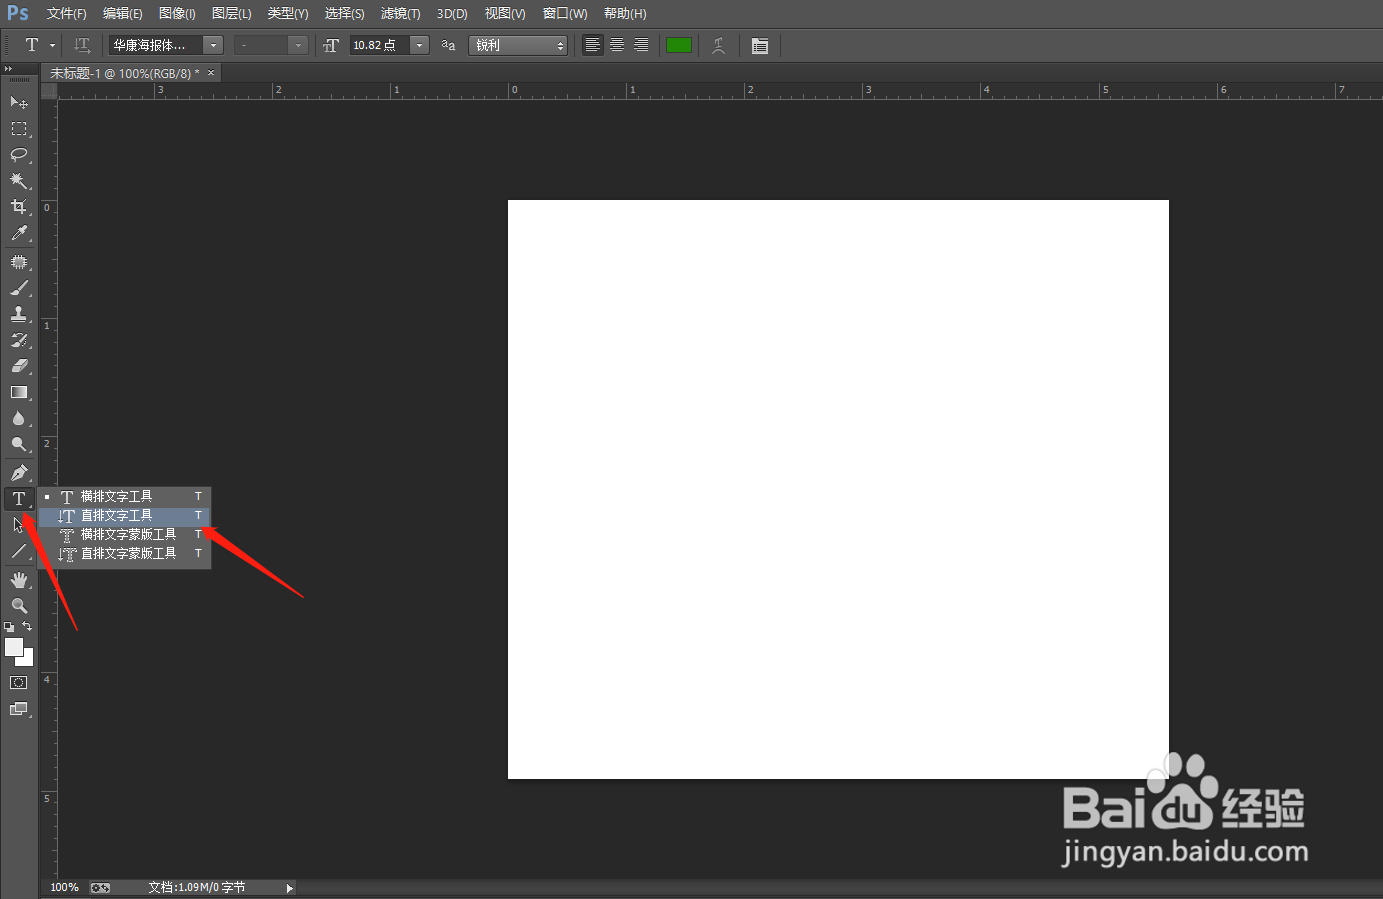Toggle Quick Mask mode
The height and width of the screenshot is (899, 1383).
(x=19, y=683)
